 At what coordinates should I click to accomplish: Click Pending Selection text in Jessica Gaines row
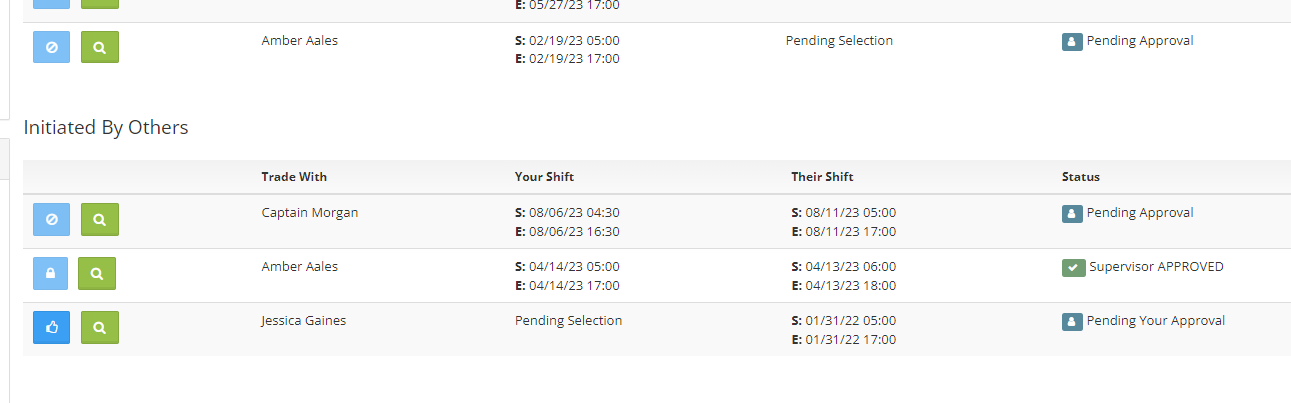pyautogui.click(x=568, y=321)
